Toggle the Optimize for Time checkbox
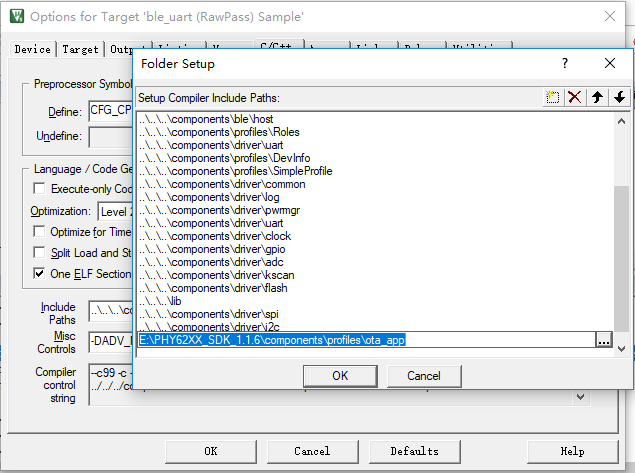 click(40, 232)
